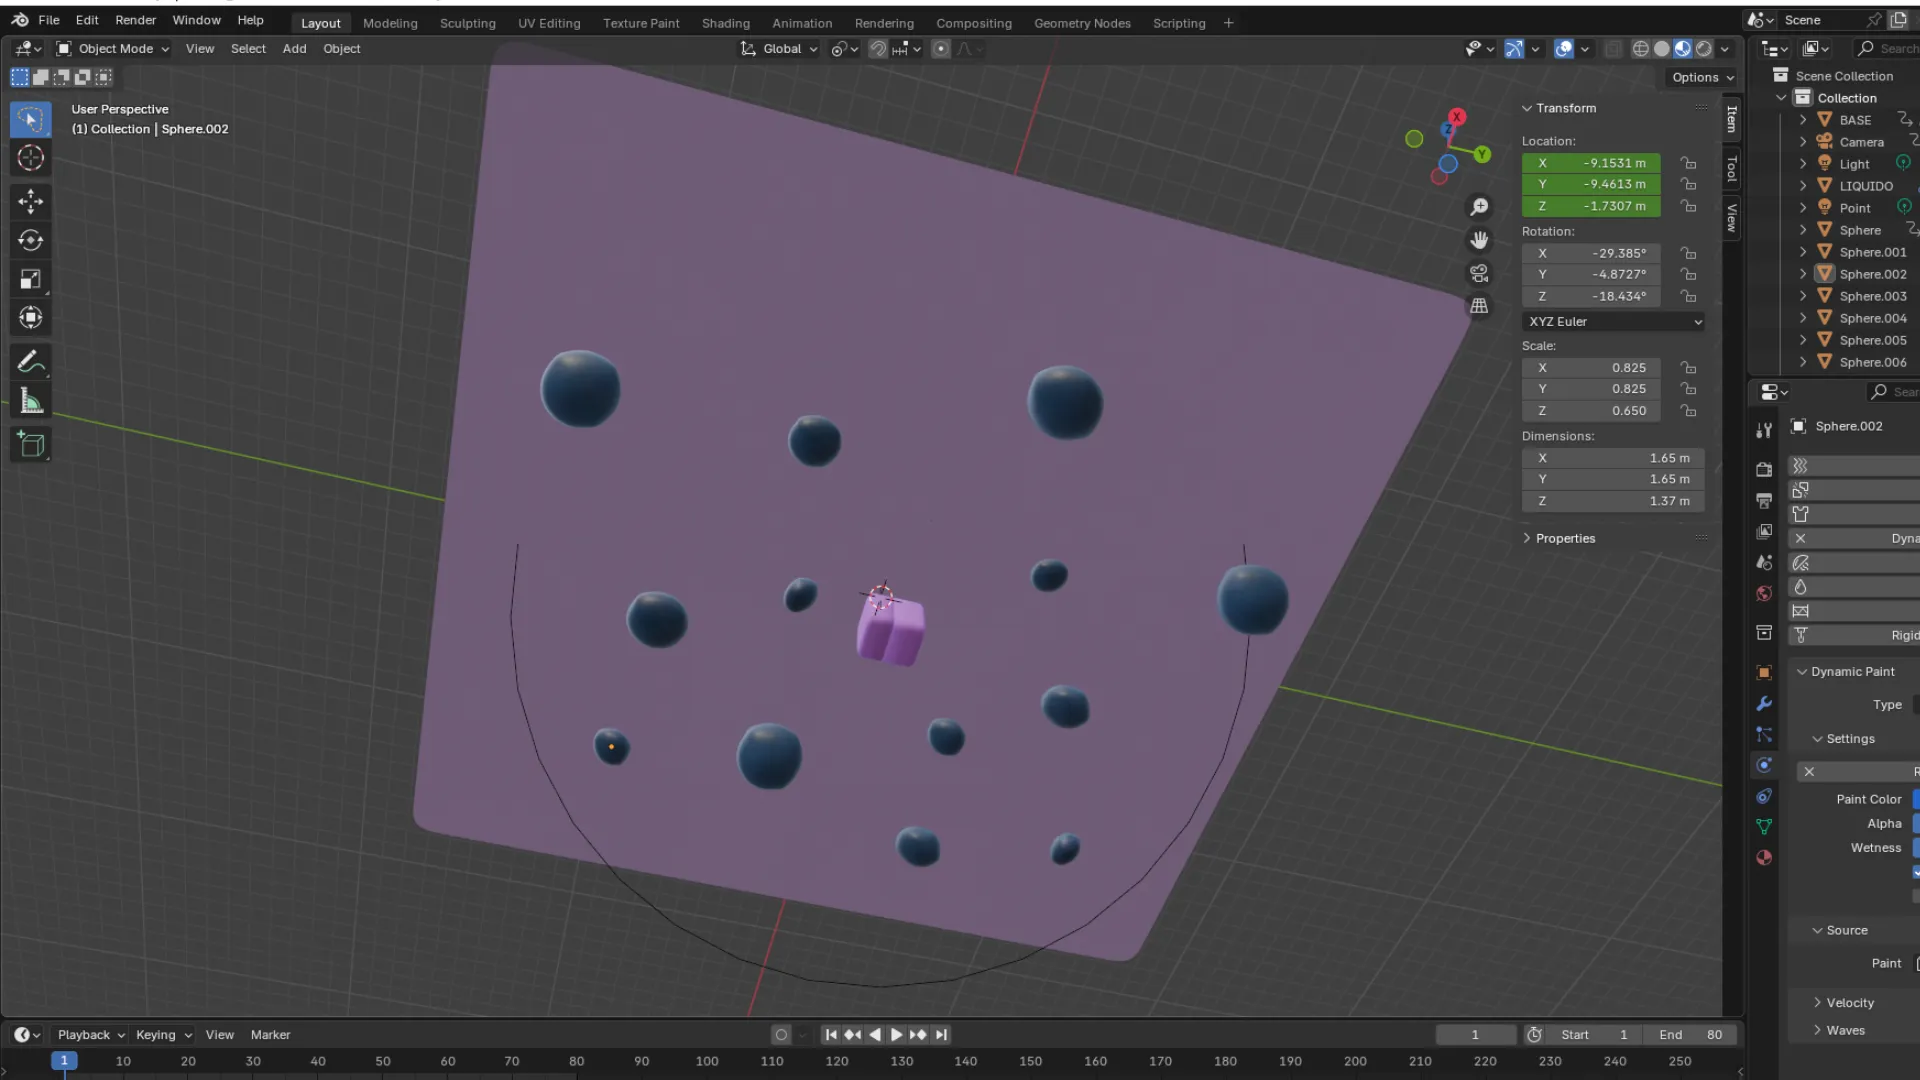1920x1080 pixels.
Task: Toggle lock on Scale Y
Action: click(x=1688, y=389)
